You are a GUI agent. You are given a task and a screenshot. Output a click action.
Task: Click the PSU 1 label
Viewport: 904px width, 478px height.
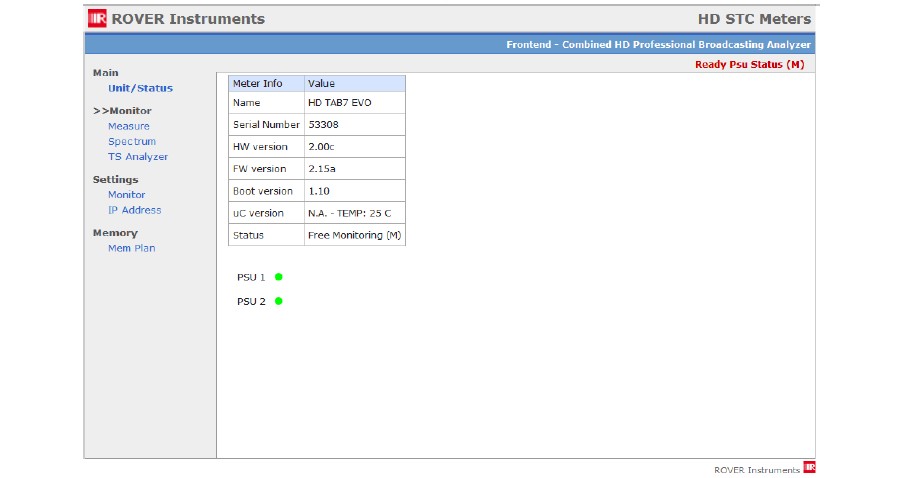coord(251,277)
